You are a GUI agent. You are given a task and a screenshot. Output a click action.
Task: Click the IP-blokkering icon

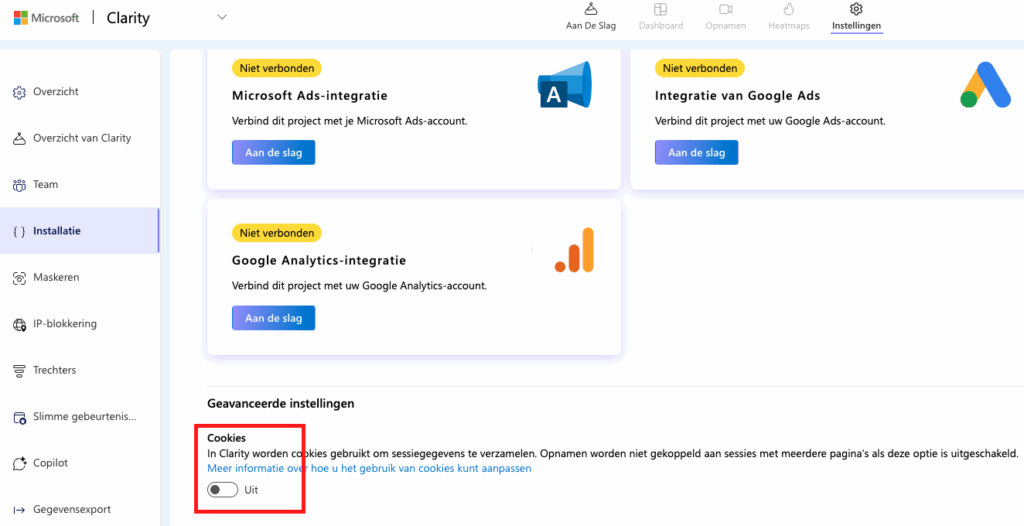19,324
